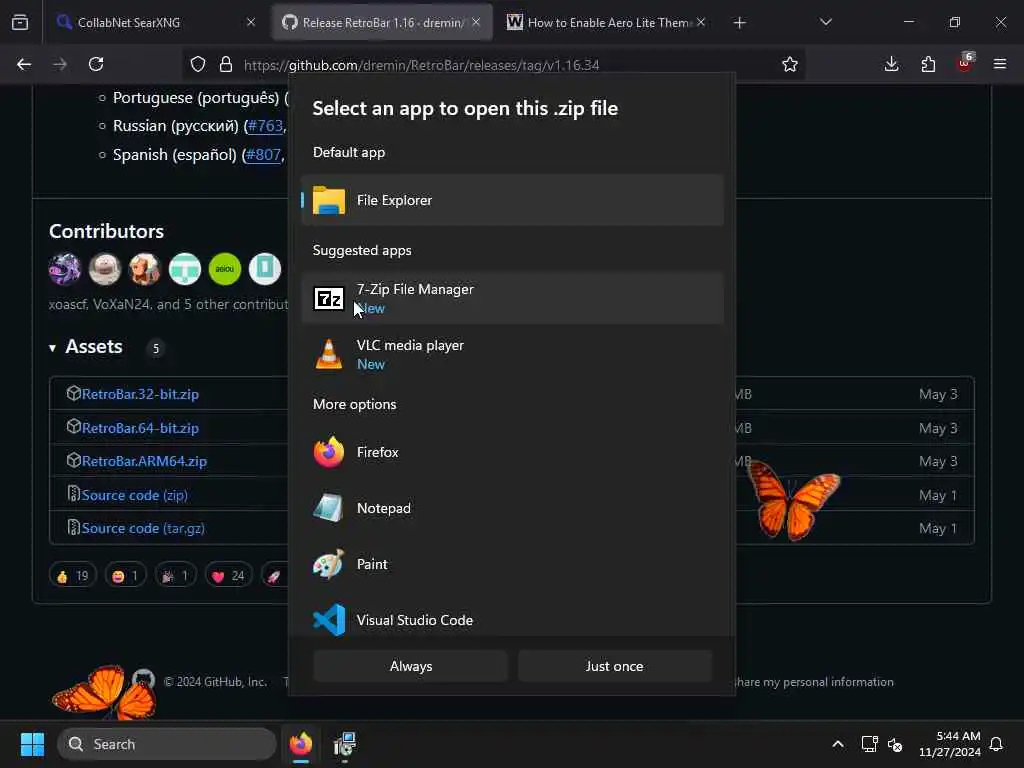Close the How to Enable Aero Lite tab
1024x768 pixels.
[701, 22]
